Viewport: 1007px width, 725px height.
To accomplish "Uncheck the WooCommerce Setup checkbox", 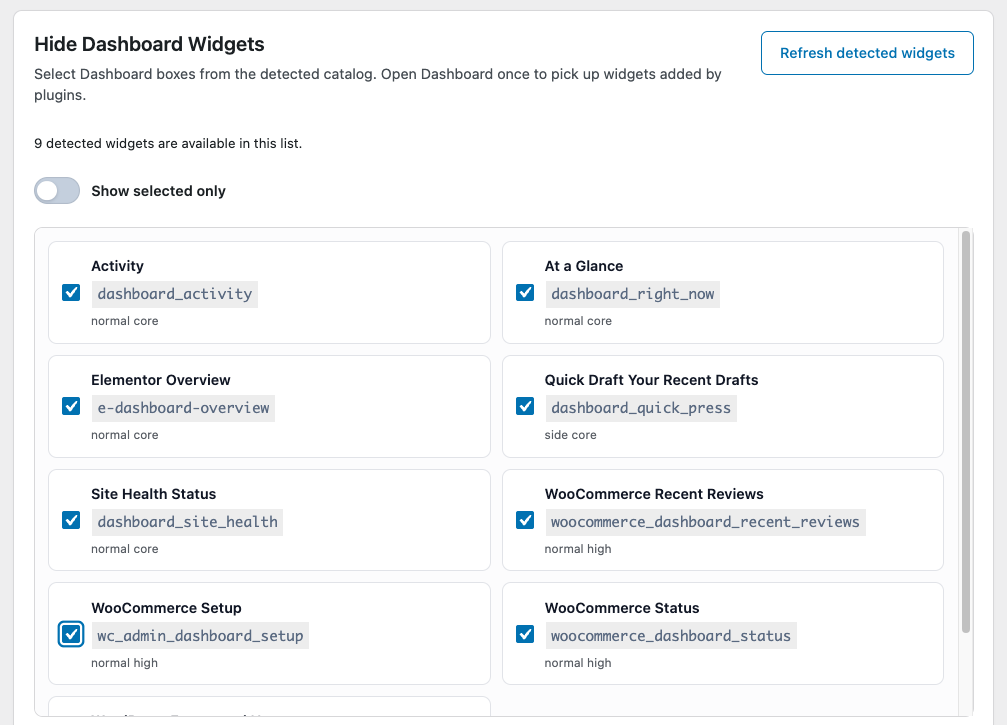I will [71, 634].
